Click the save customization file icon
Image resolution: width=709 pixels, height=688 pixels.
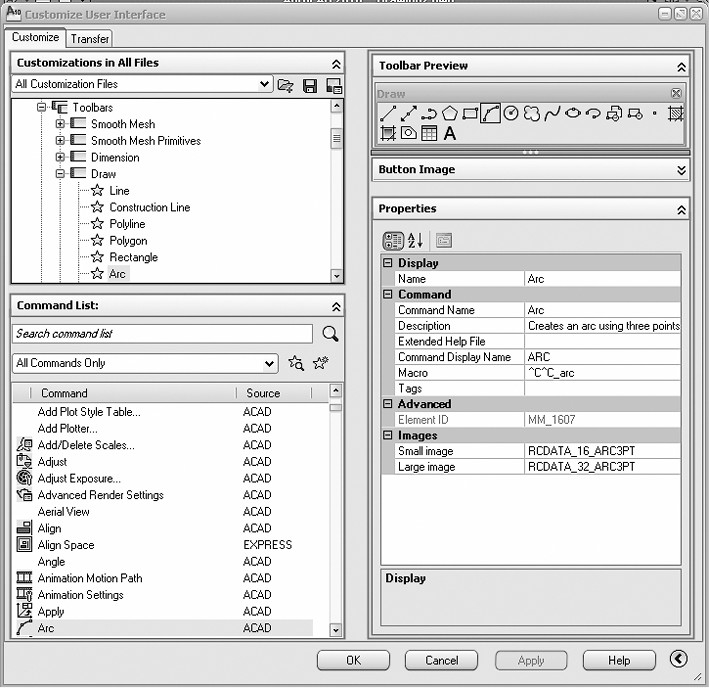pos(310,85)
